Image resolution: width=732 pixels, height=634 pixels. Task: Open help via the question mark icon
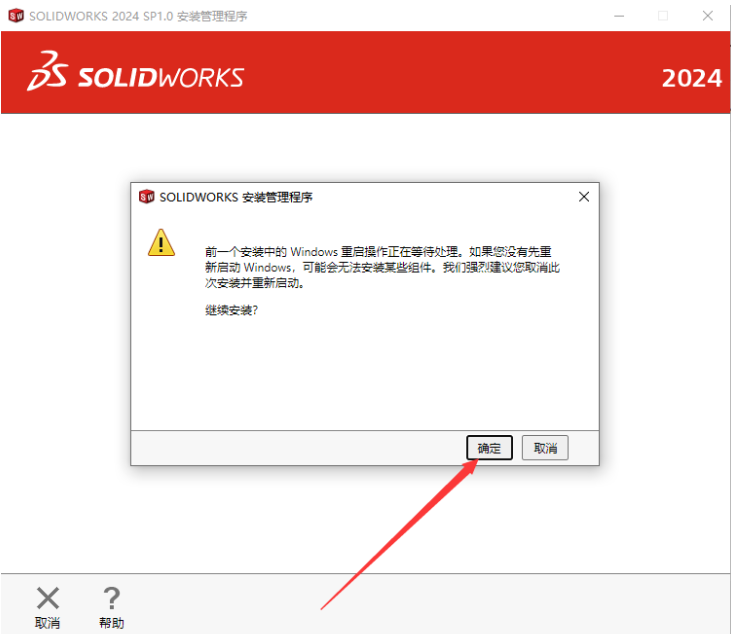(x=112, y=598)
